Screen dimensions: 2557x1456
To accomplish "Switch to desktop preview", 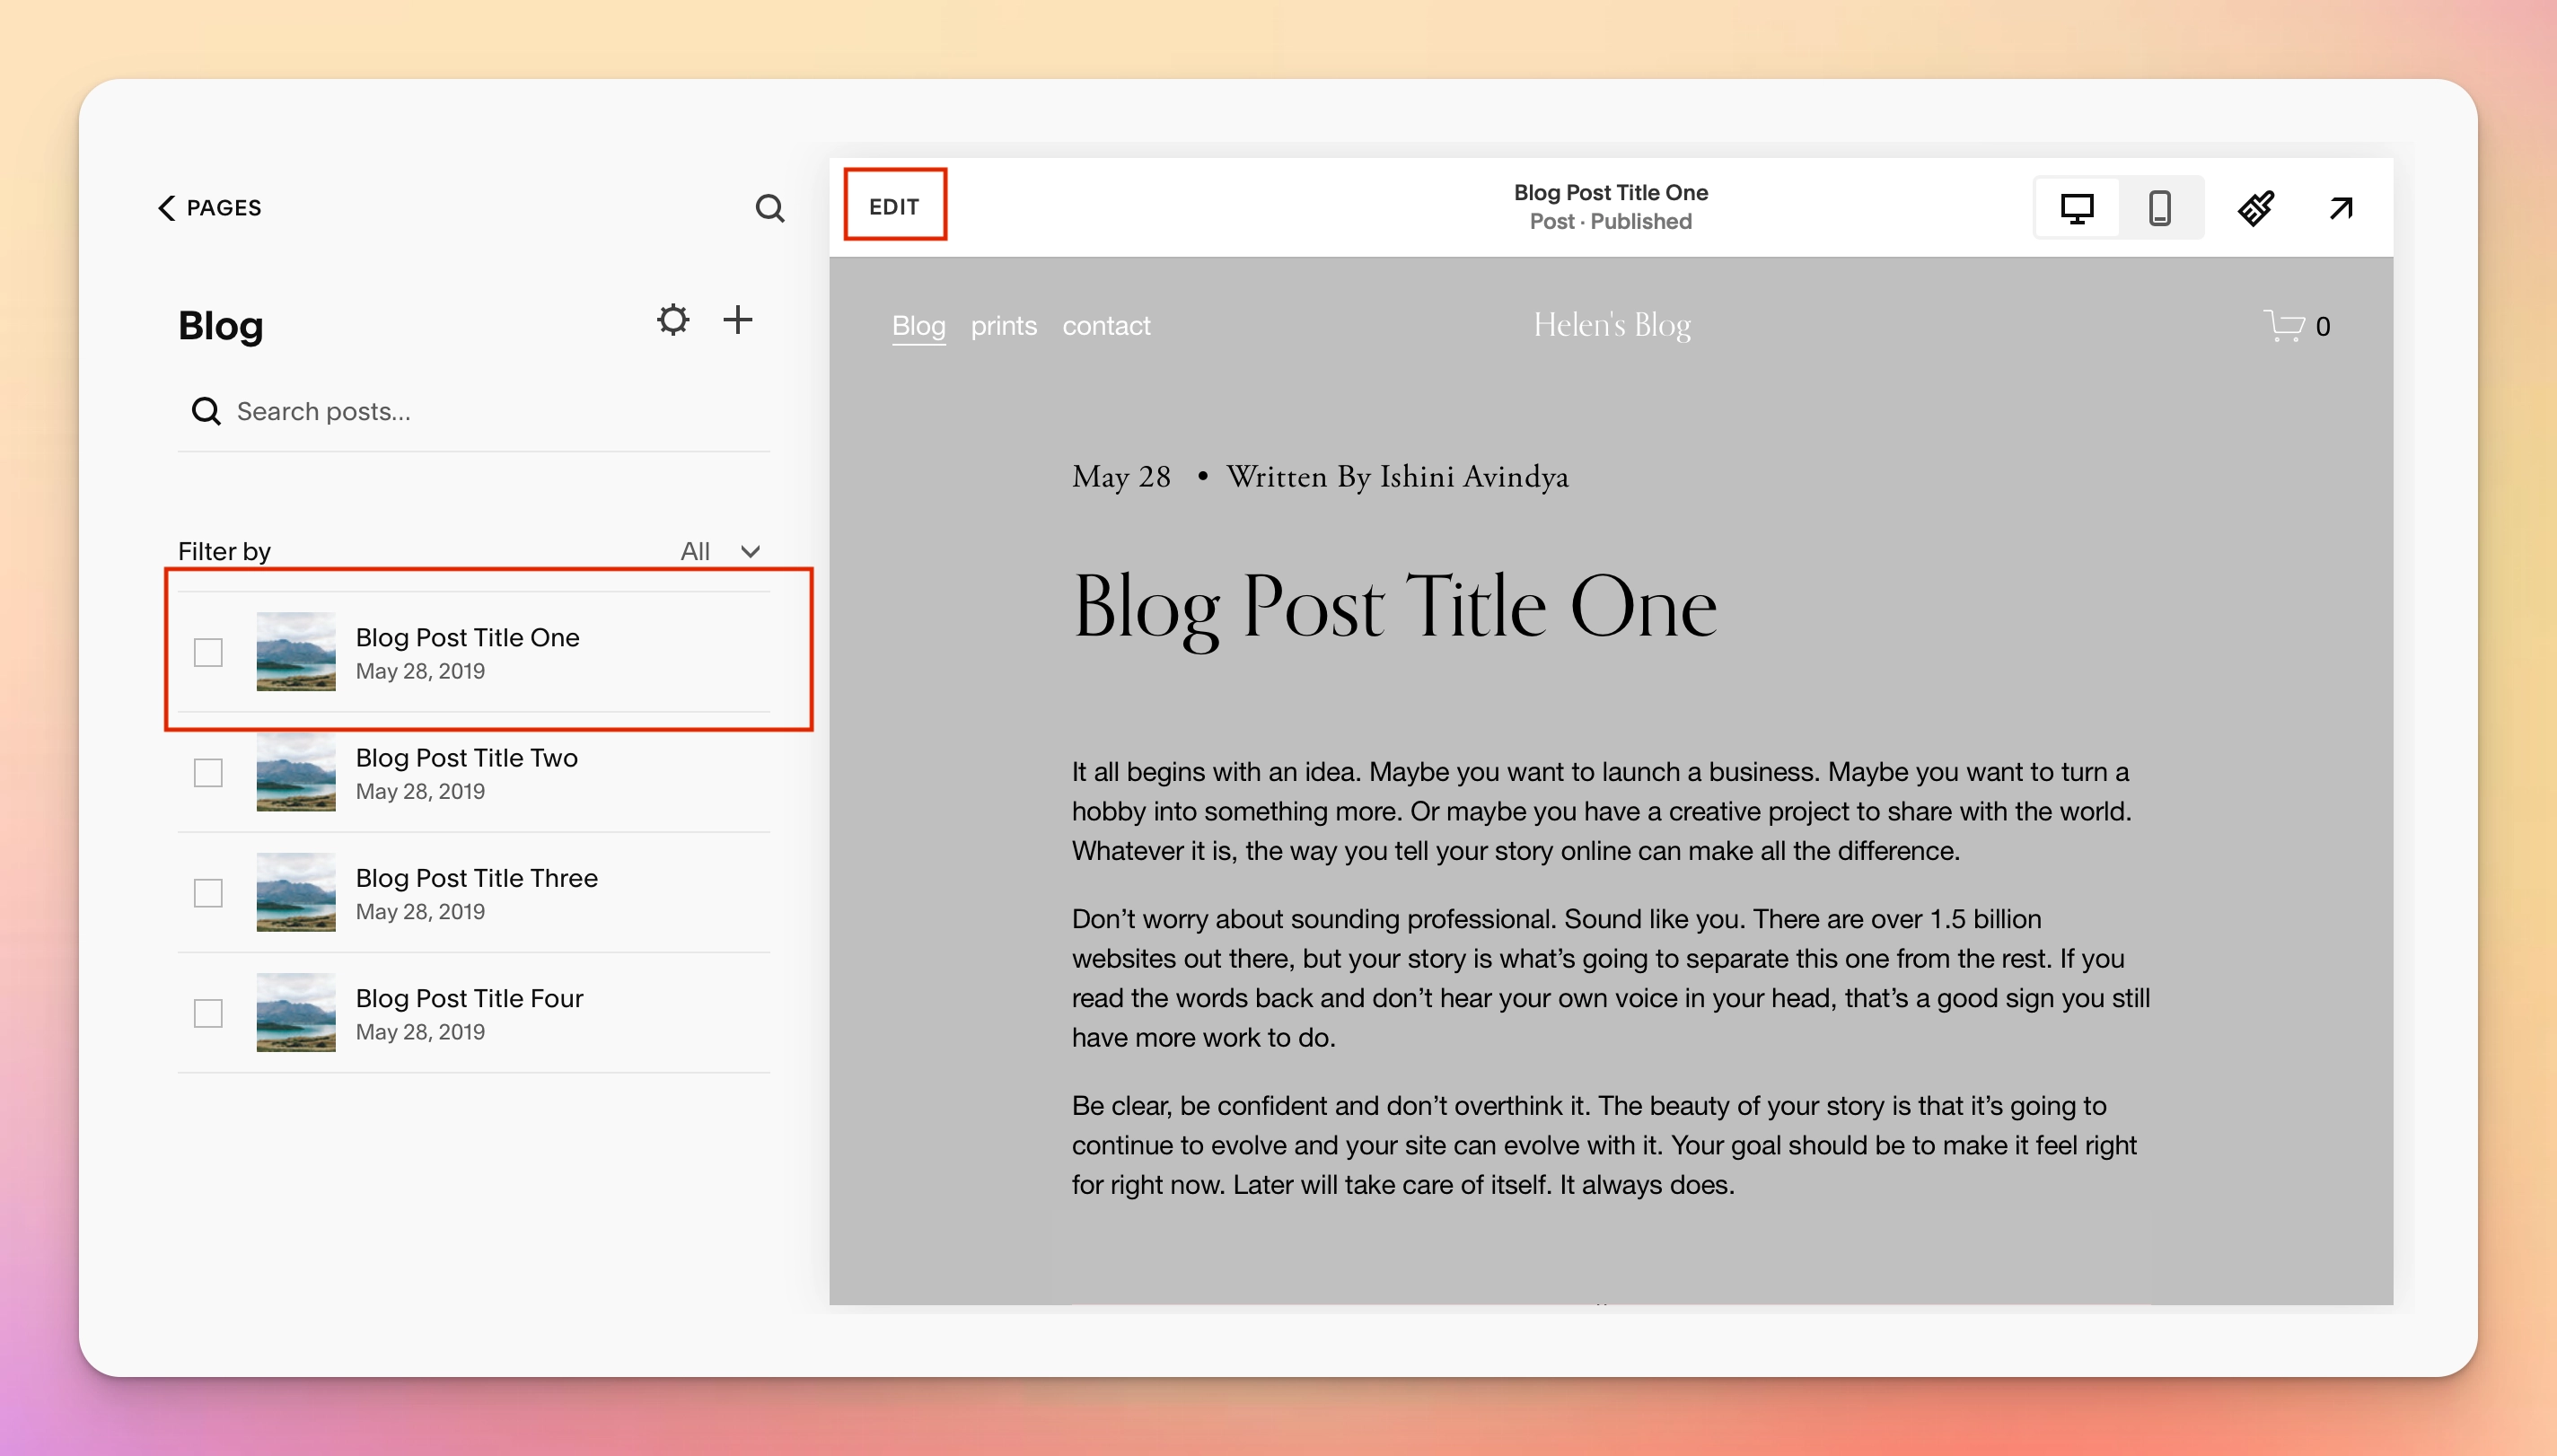I will (x=2077, y=208).
